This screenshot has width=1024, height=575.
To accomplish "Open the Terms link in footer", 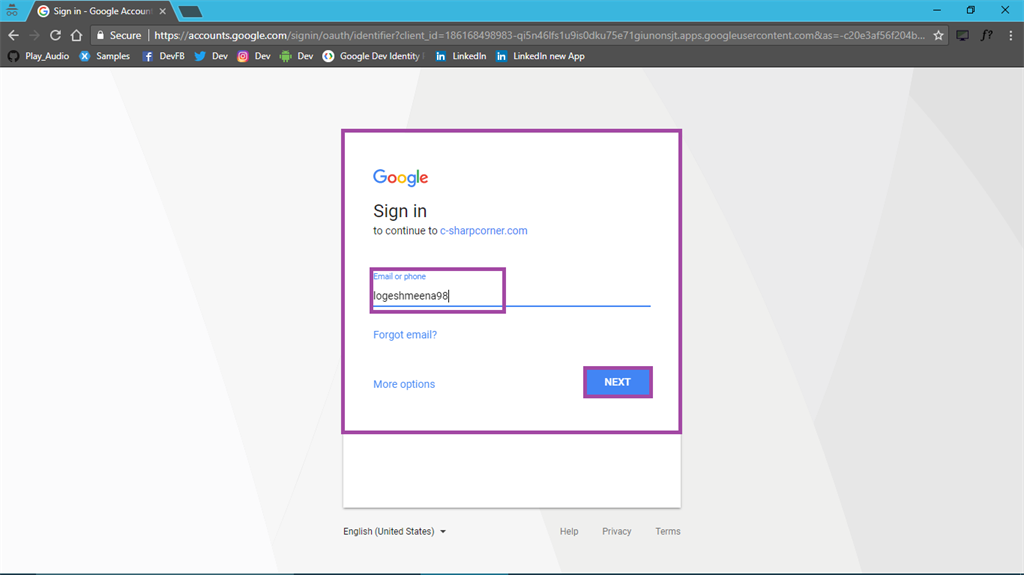I will pos(667,531).
